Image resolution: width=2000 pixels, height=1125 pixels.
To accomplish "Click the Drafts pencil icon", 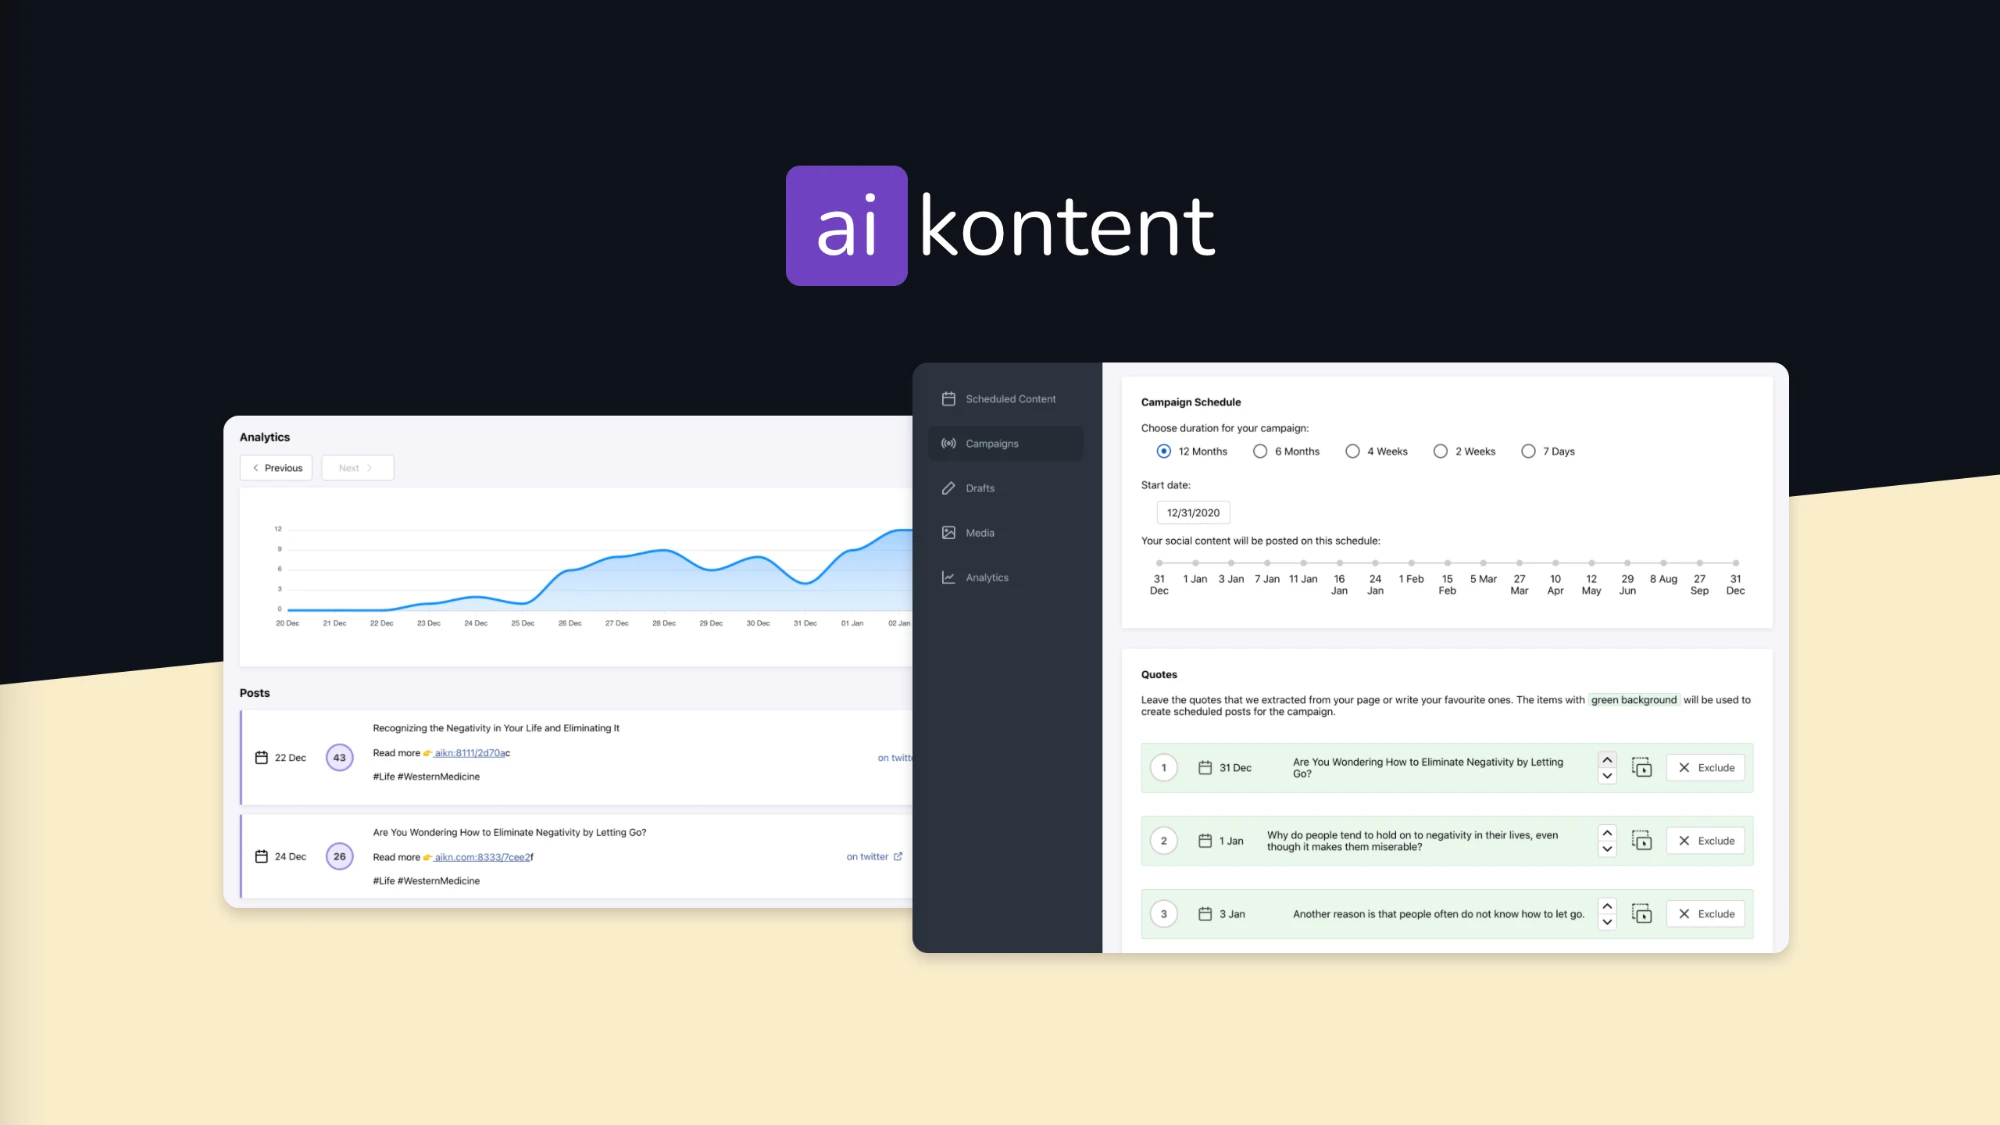I will [x=948, y=488].
